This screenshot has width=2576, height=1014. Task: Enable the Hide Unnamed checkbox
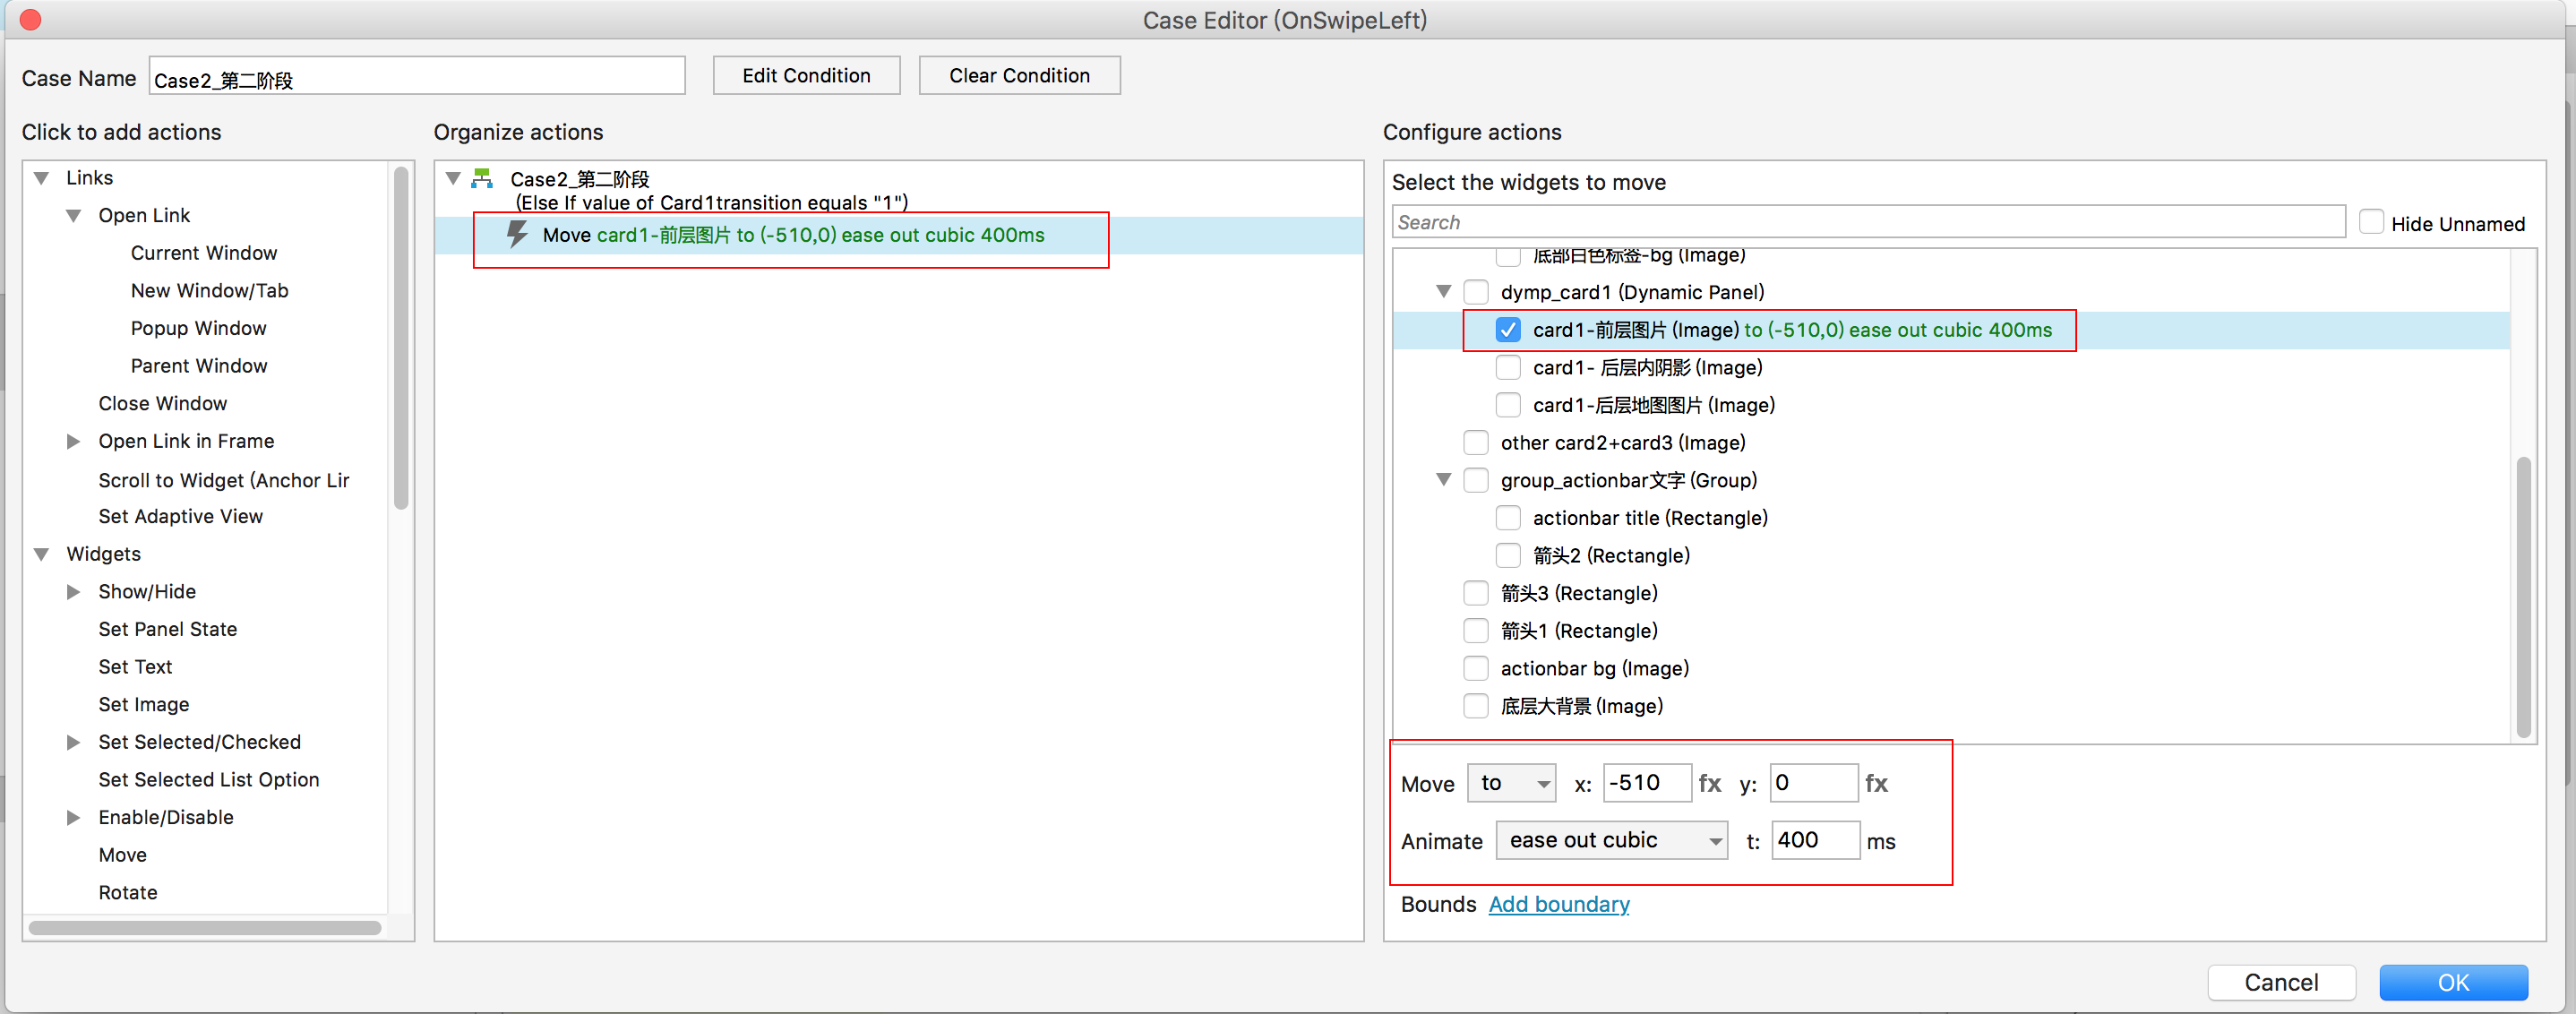[2370, 223]
